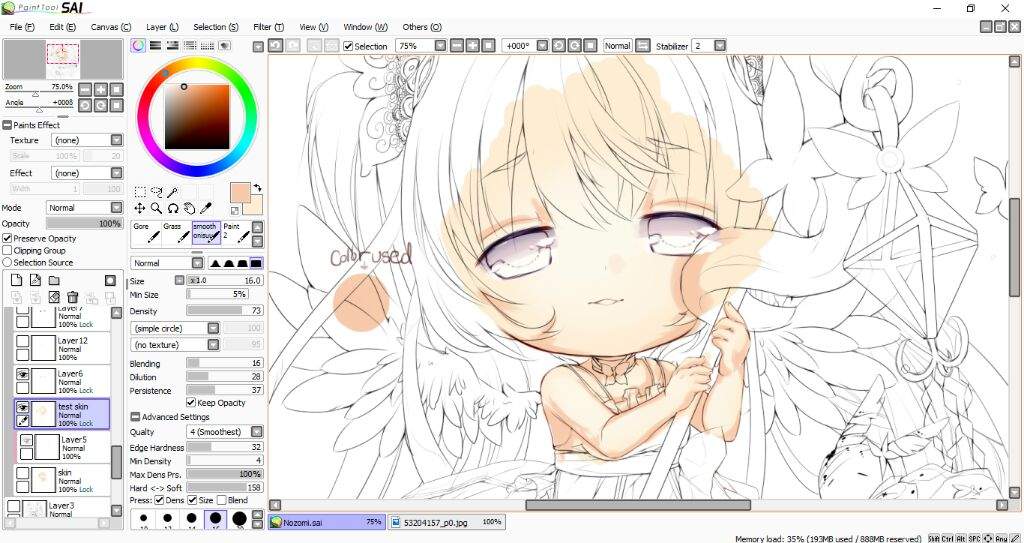Open the brush blend mode Normal dropdown
This screenshot has width=1024, height=543.
tap(197, 263)
